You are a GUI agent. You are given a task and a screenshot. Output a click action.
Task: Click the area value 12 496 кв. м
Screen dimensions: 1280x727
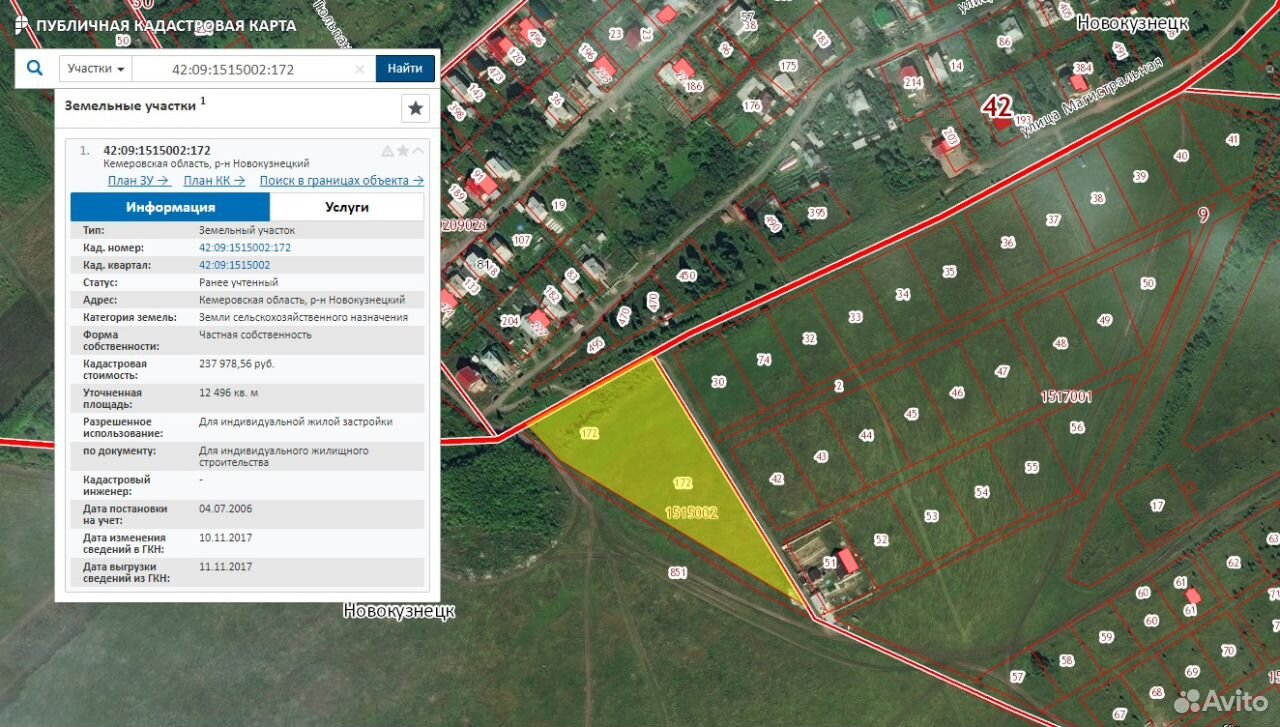[228, 393]
